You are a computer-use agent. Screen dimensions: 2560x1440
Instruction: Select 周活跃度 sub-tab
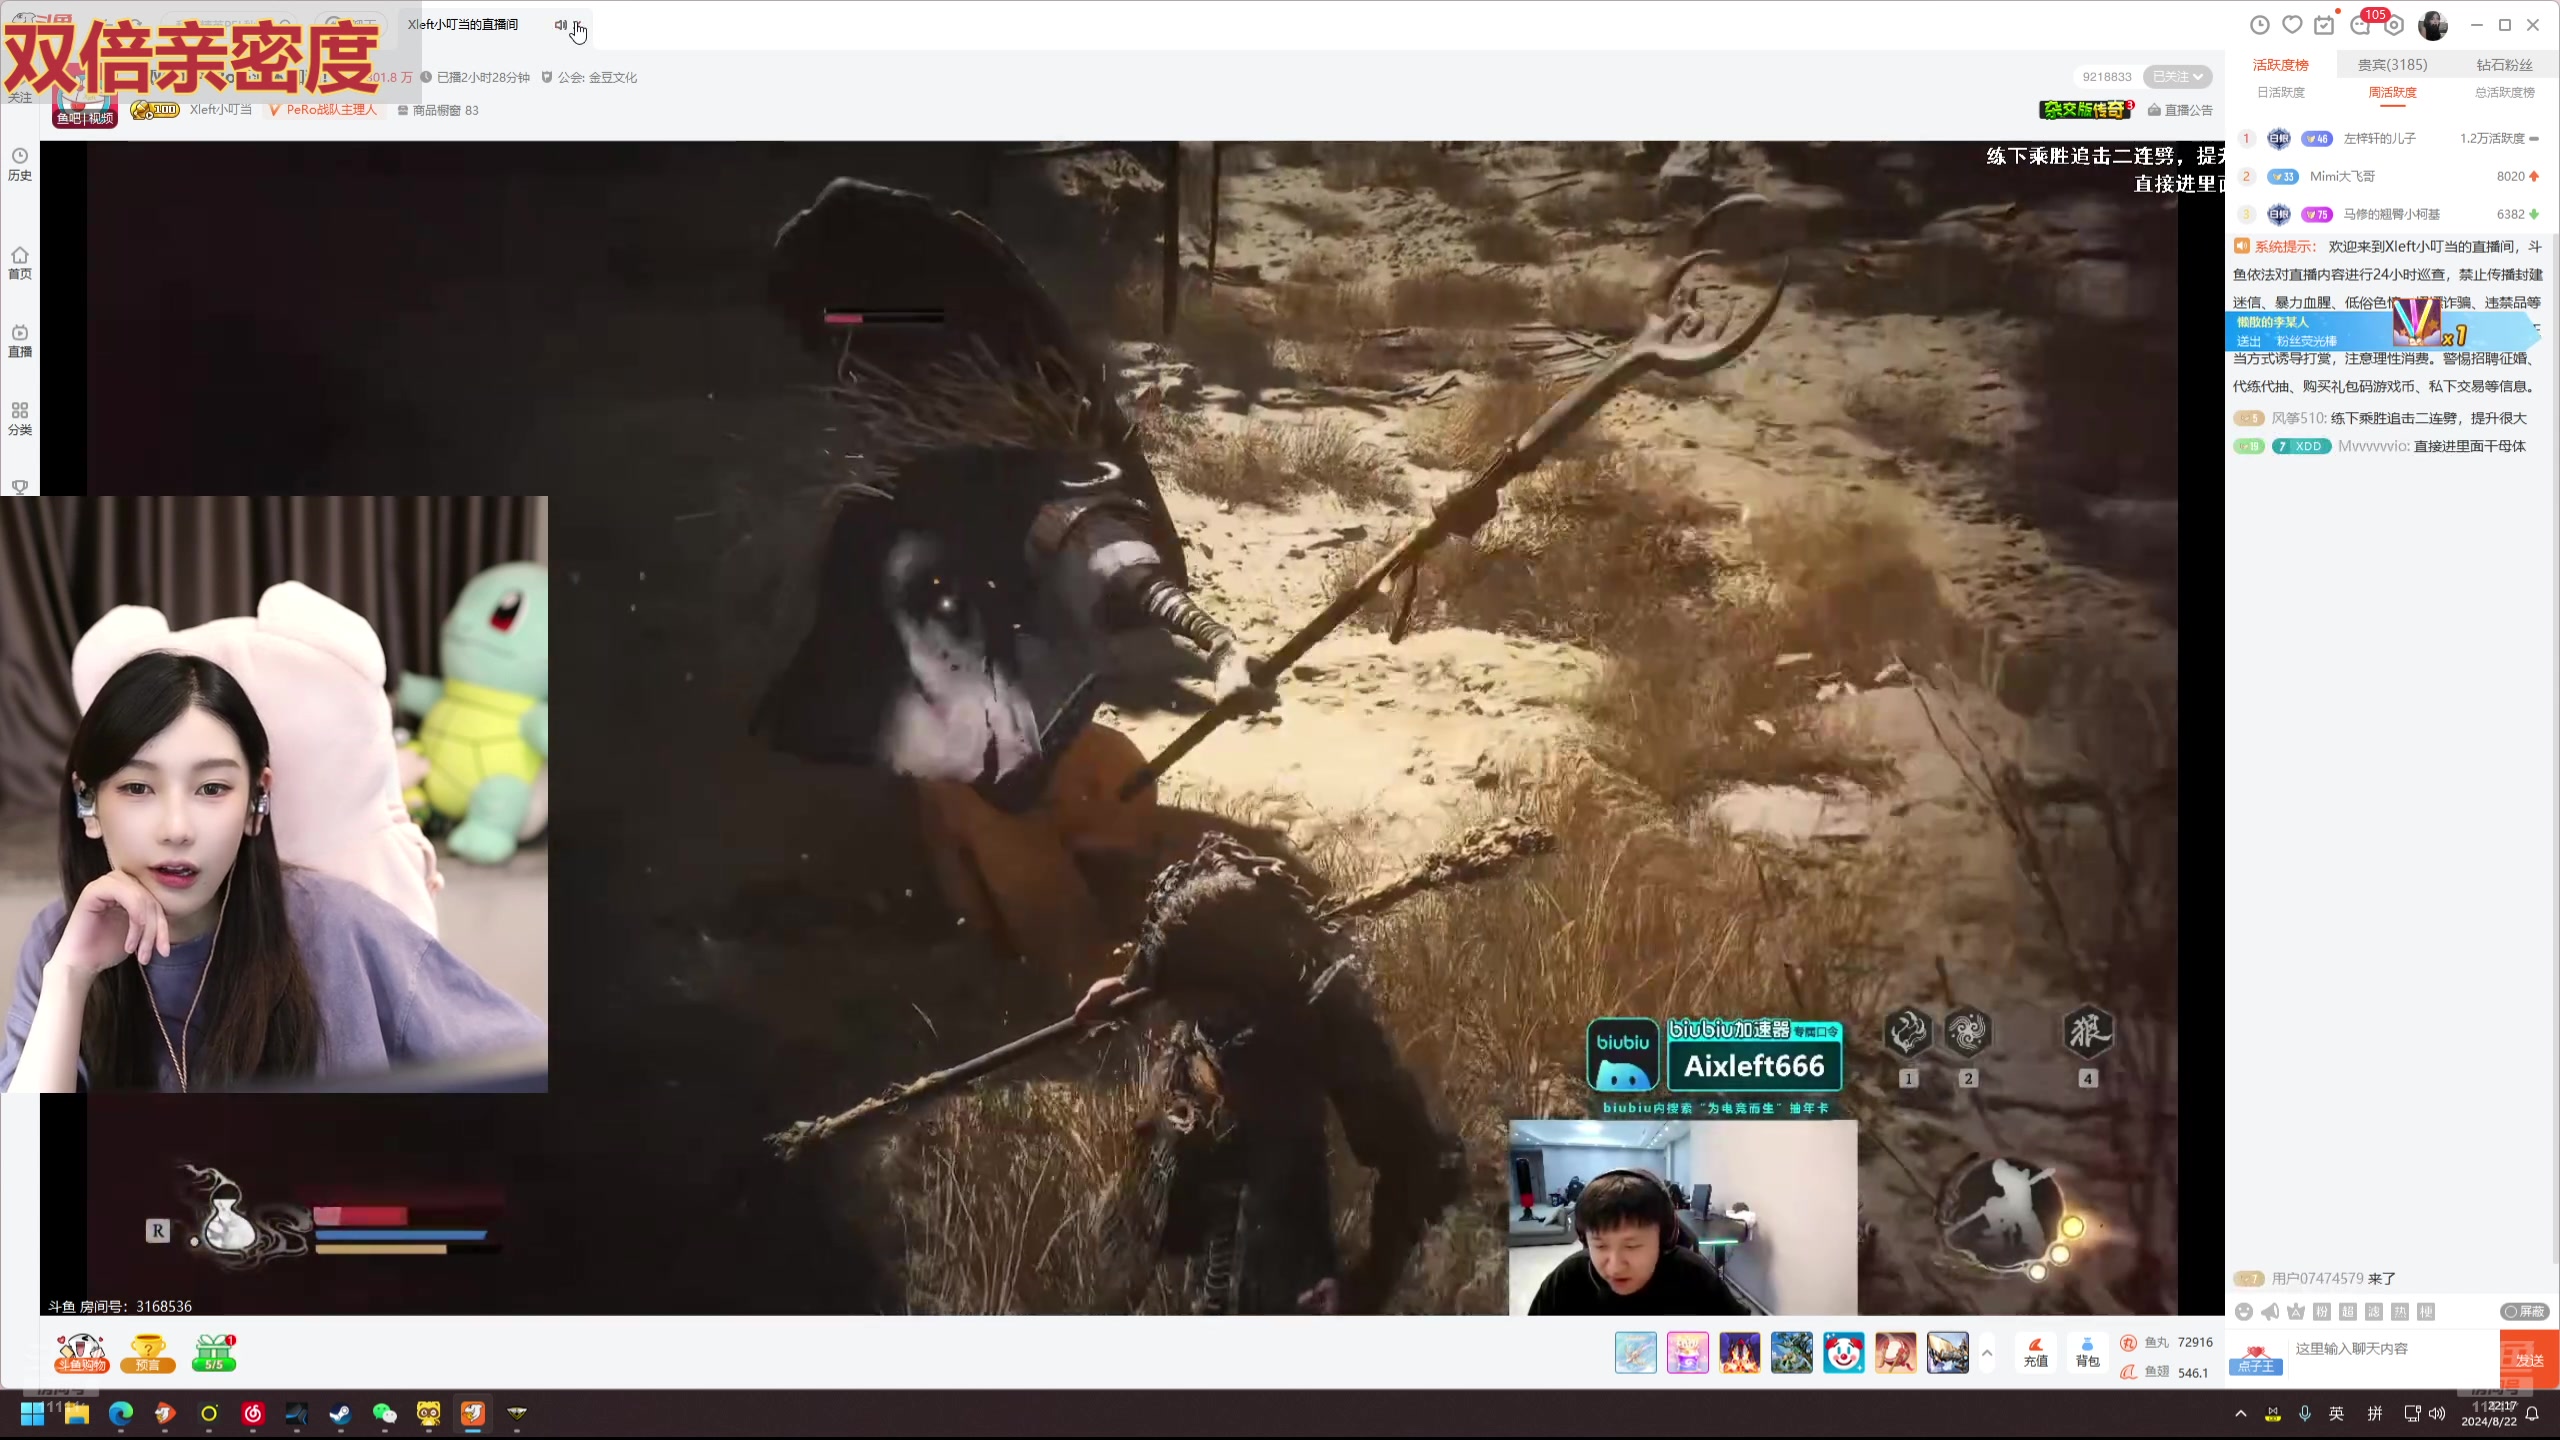[2392, 92]
